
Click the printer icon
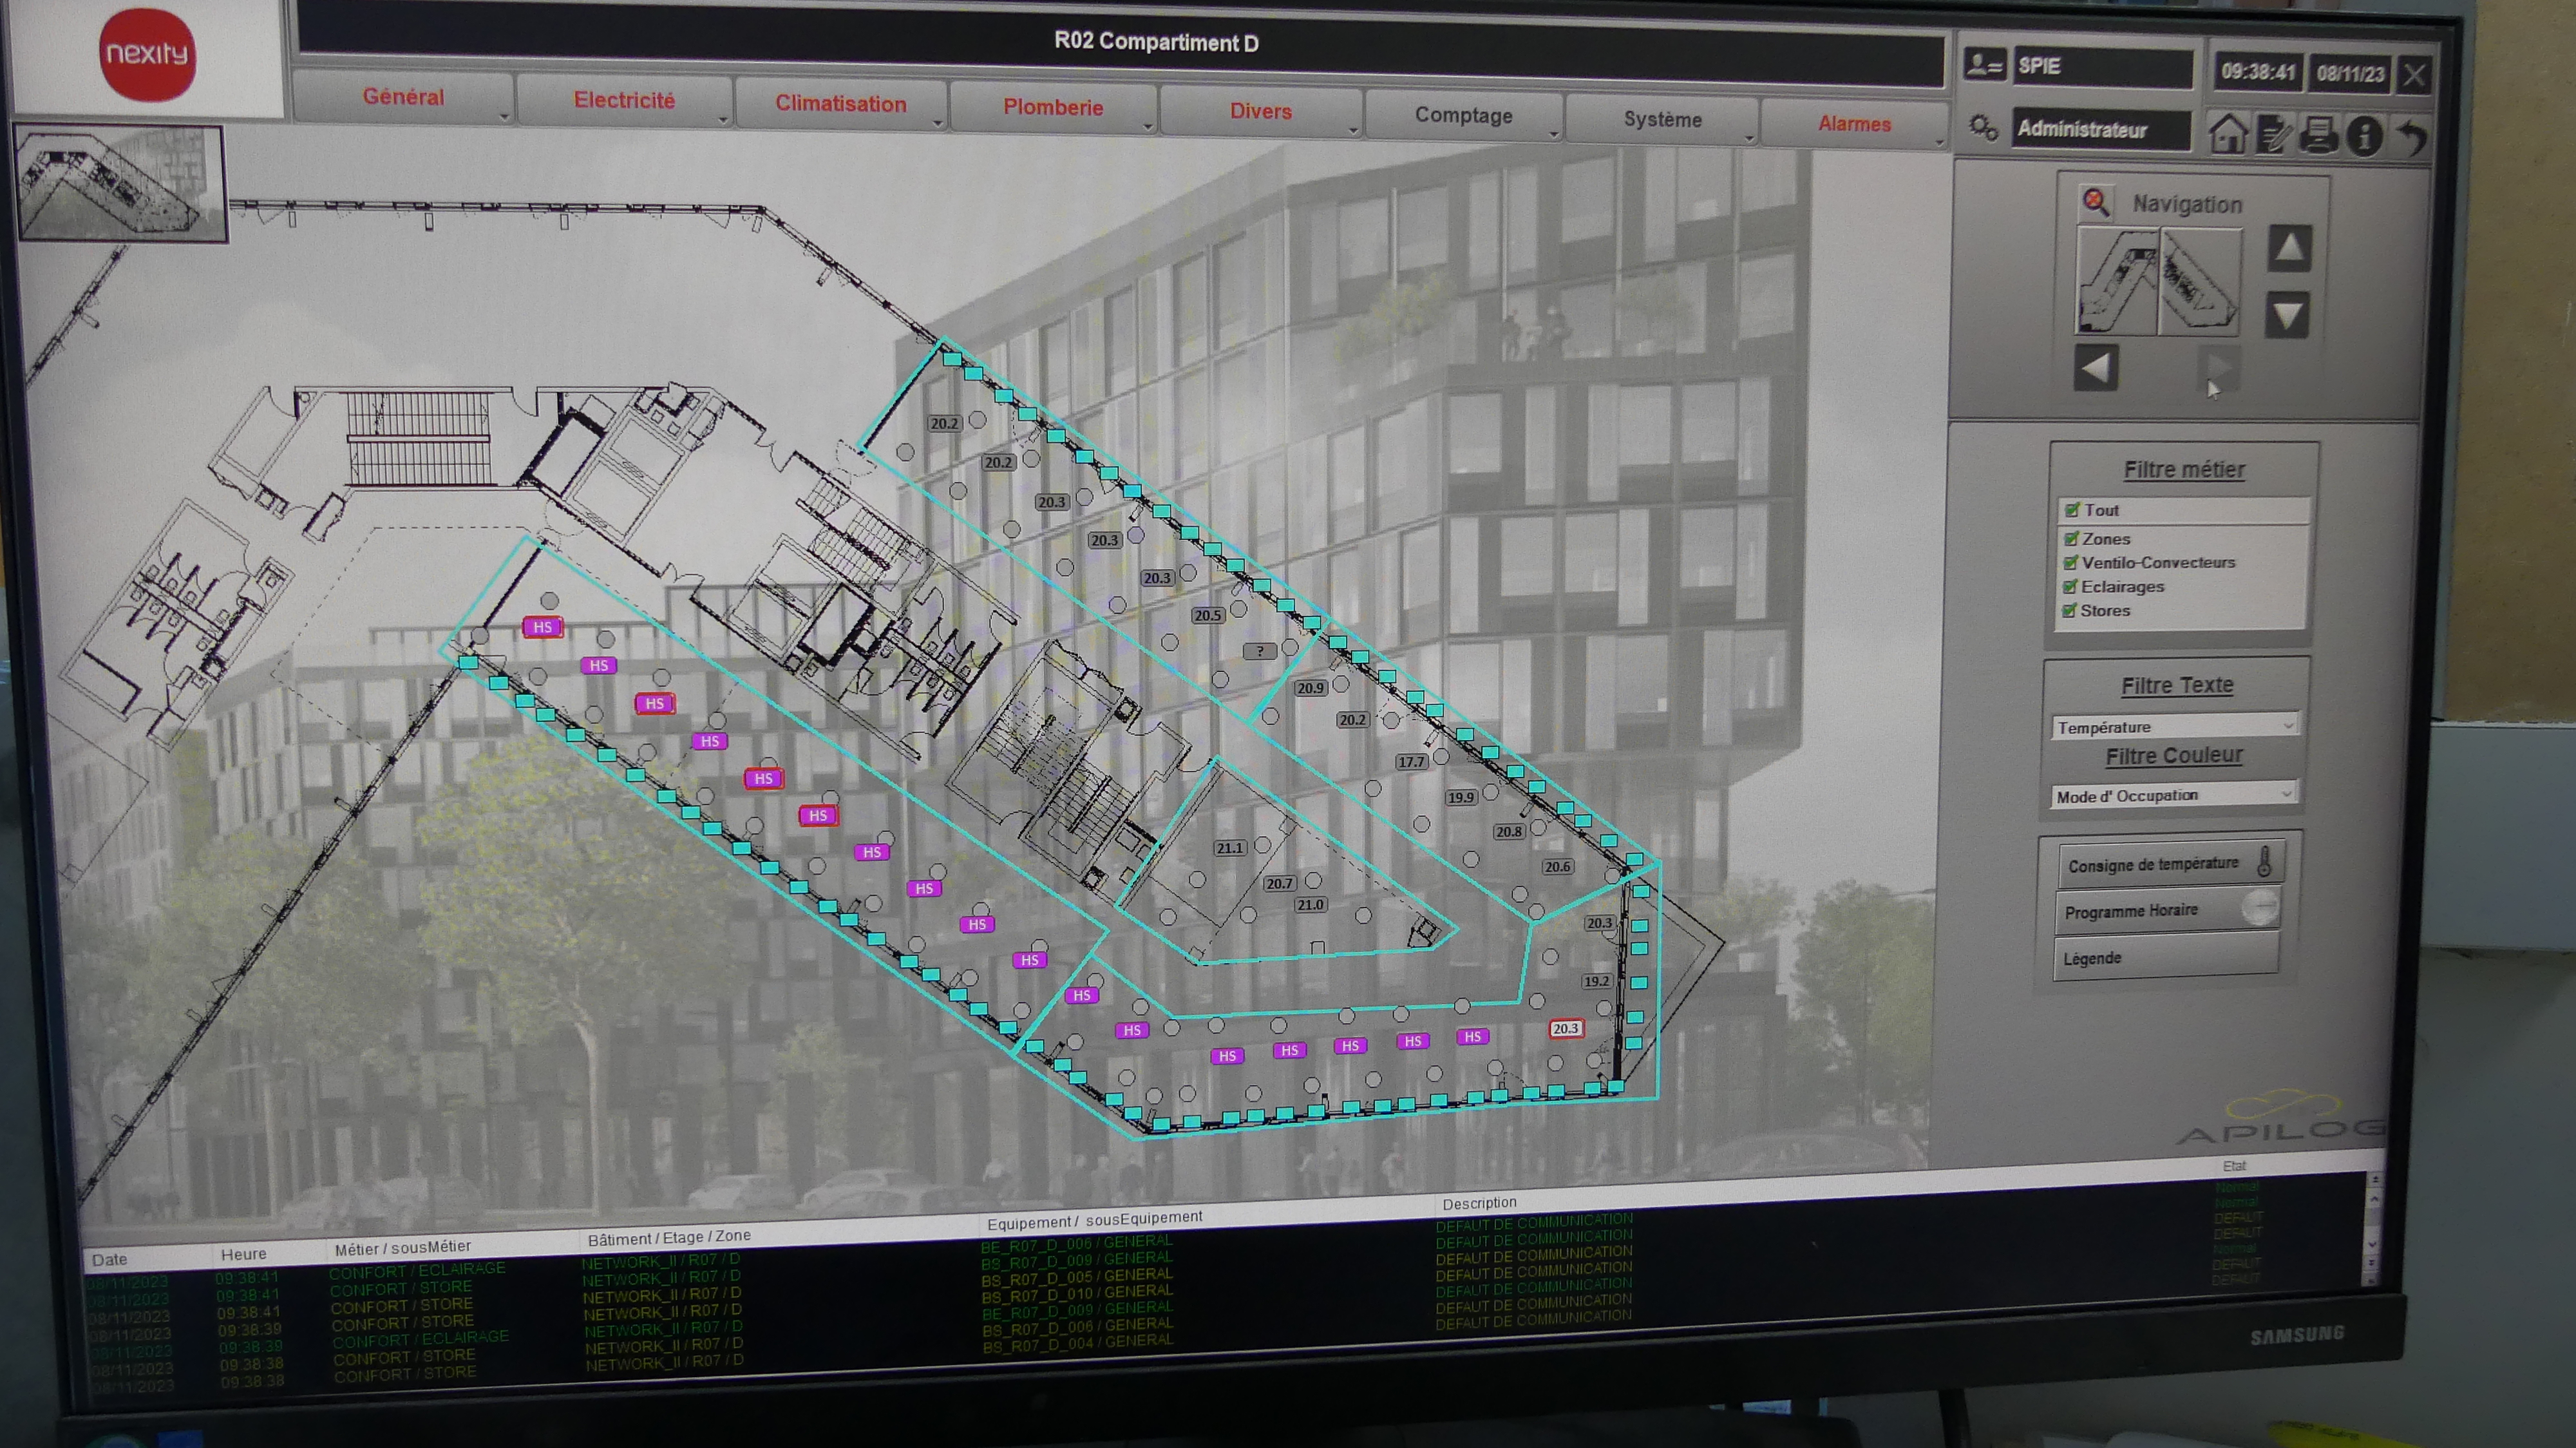tap(2319, 134)
